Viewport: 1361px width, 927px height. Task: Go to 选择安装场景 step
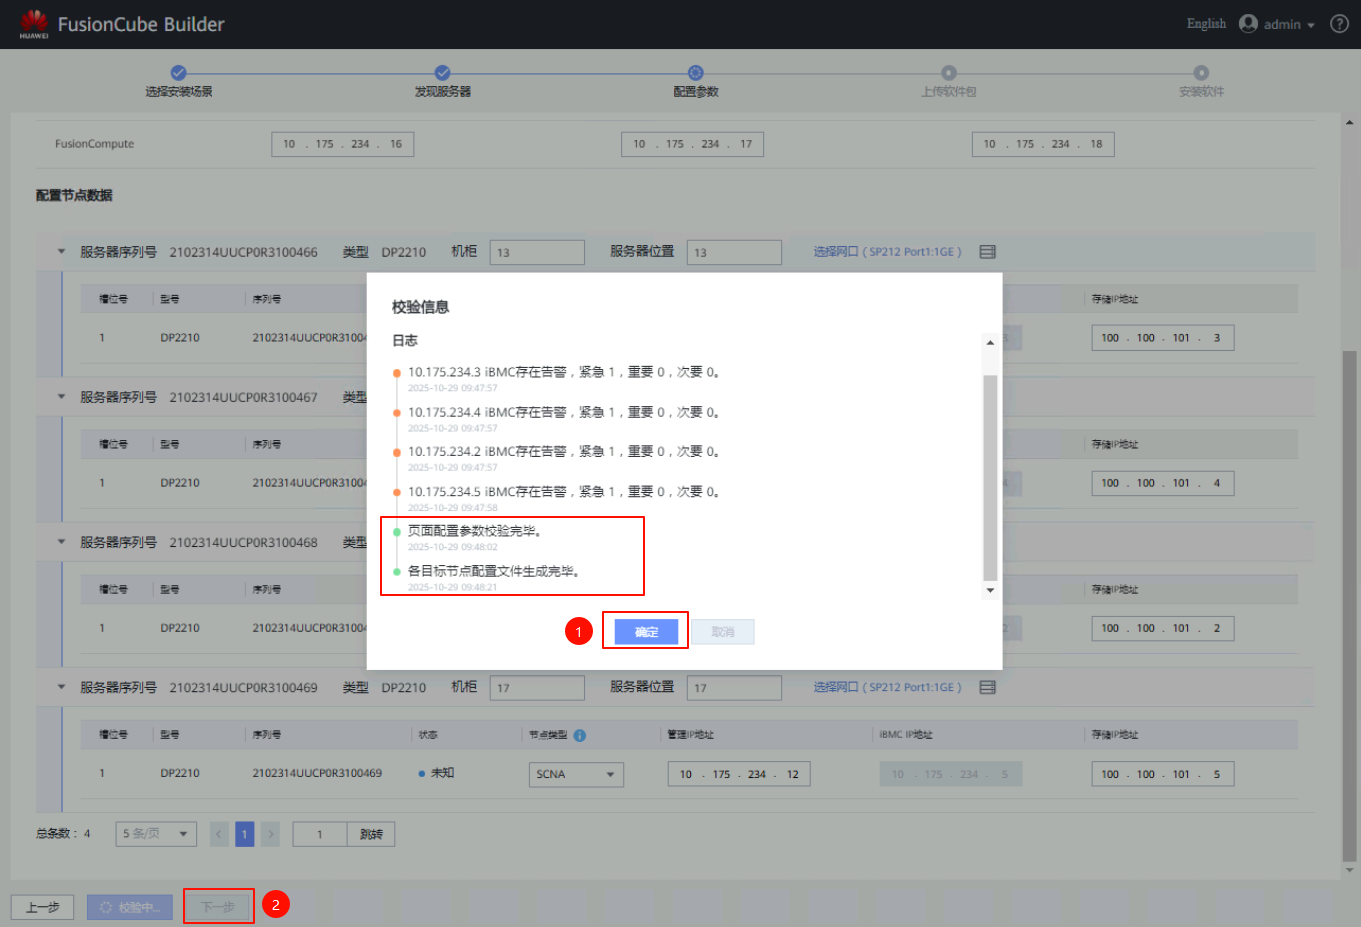(x=178, y=73)
